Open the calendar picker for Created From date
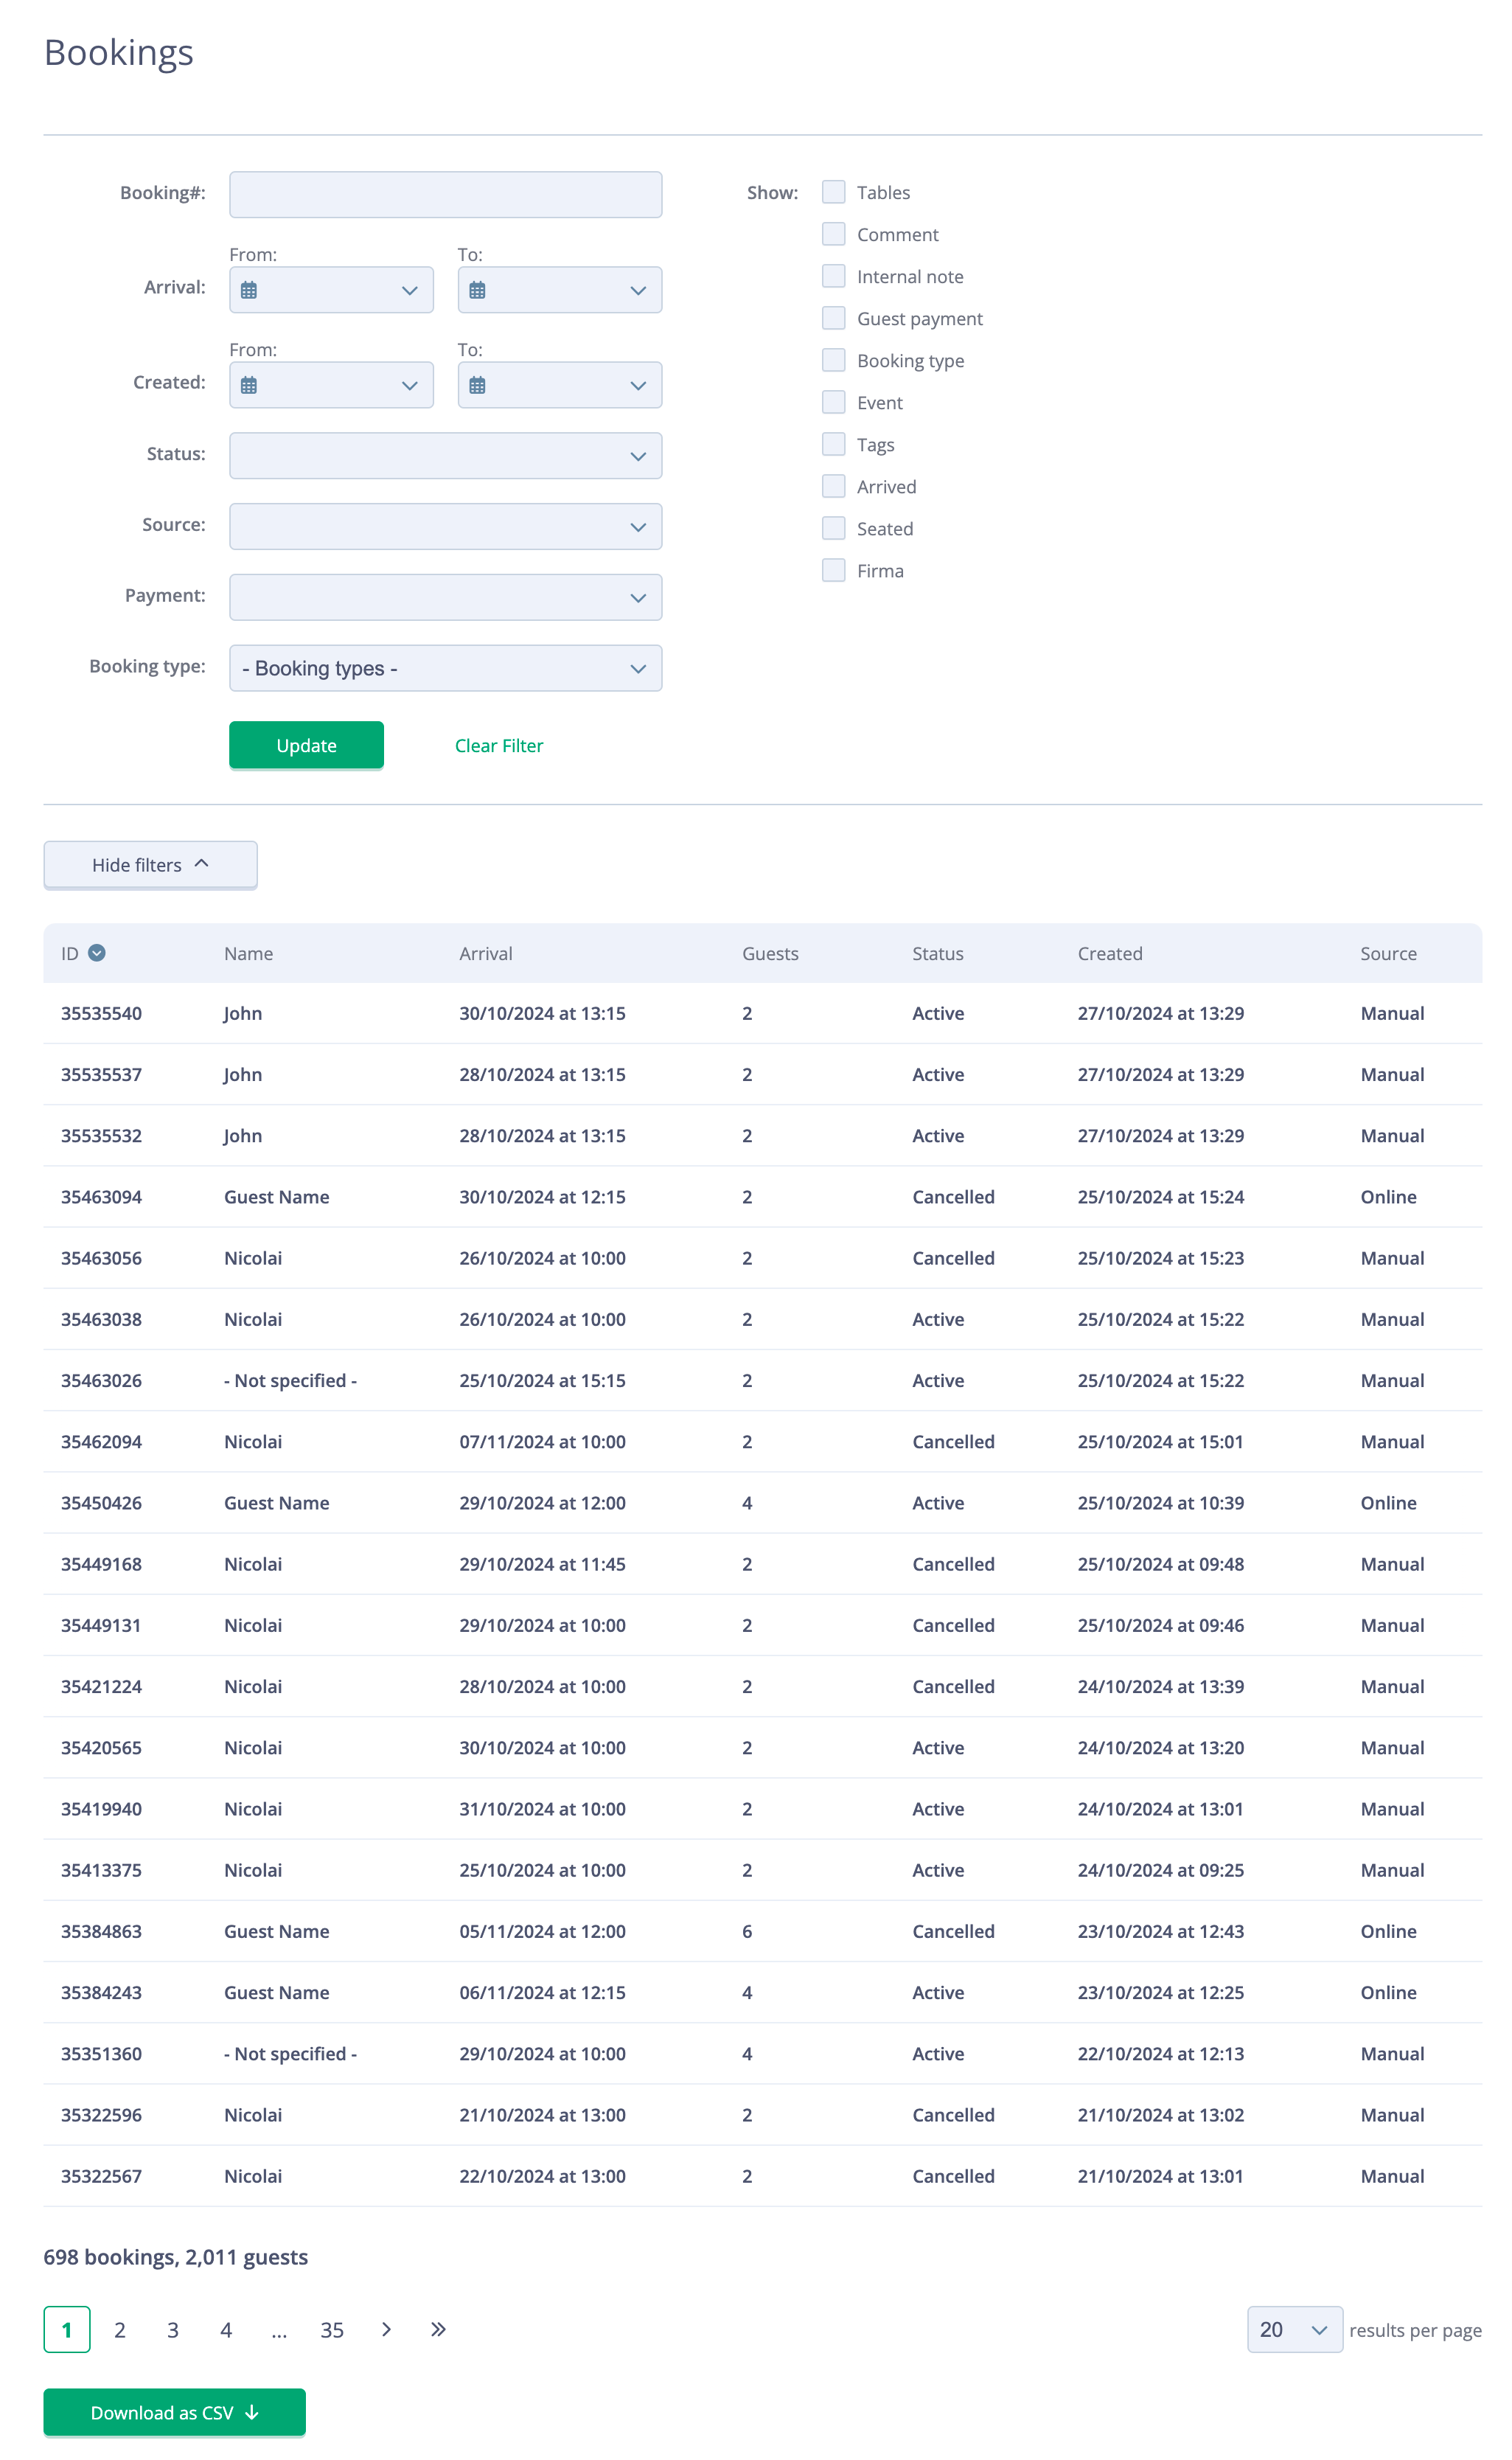1512x2460 pixels. [251, 384]
